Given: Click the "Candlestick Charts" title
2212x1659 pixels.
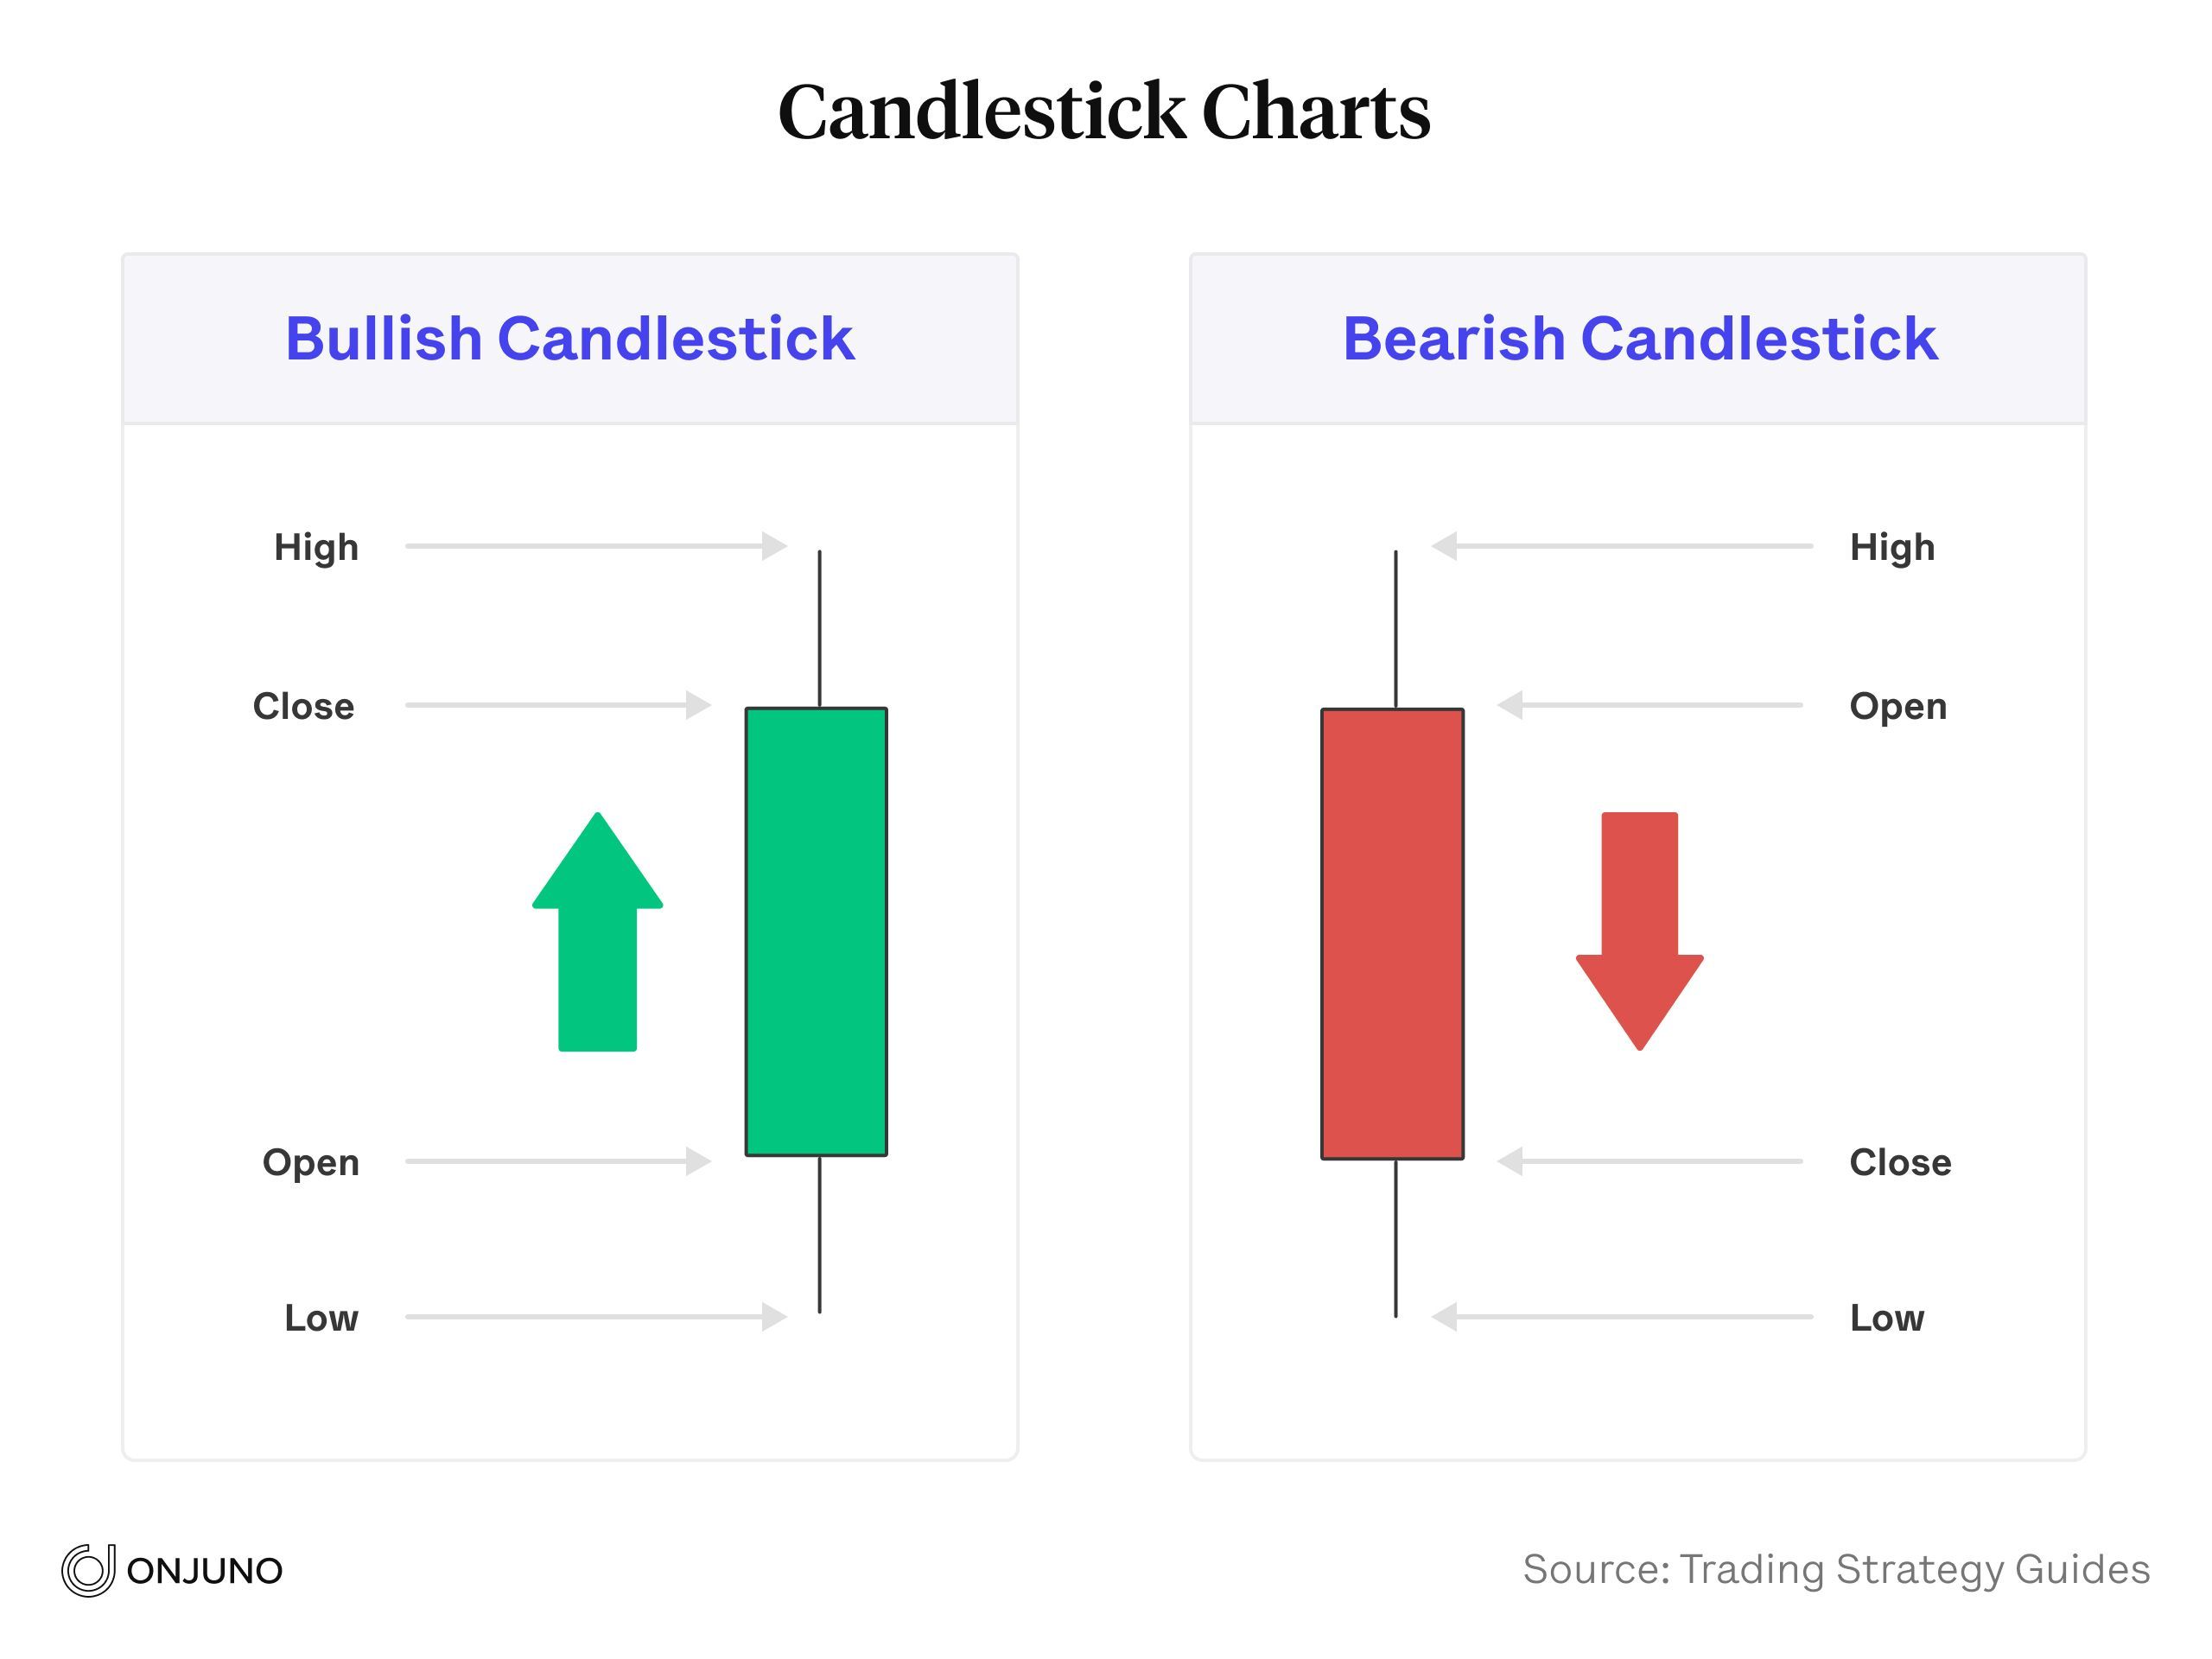Looking at the screenshot, I should (1104, 111).
